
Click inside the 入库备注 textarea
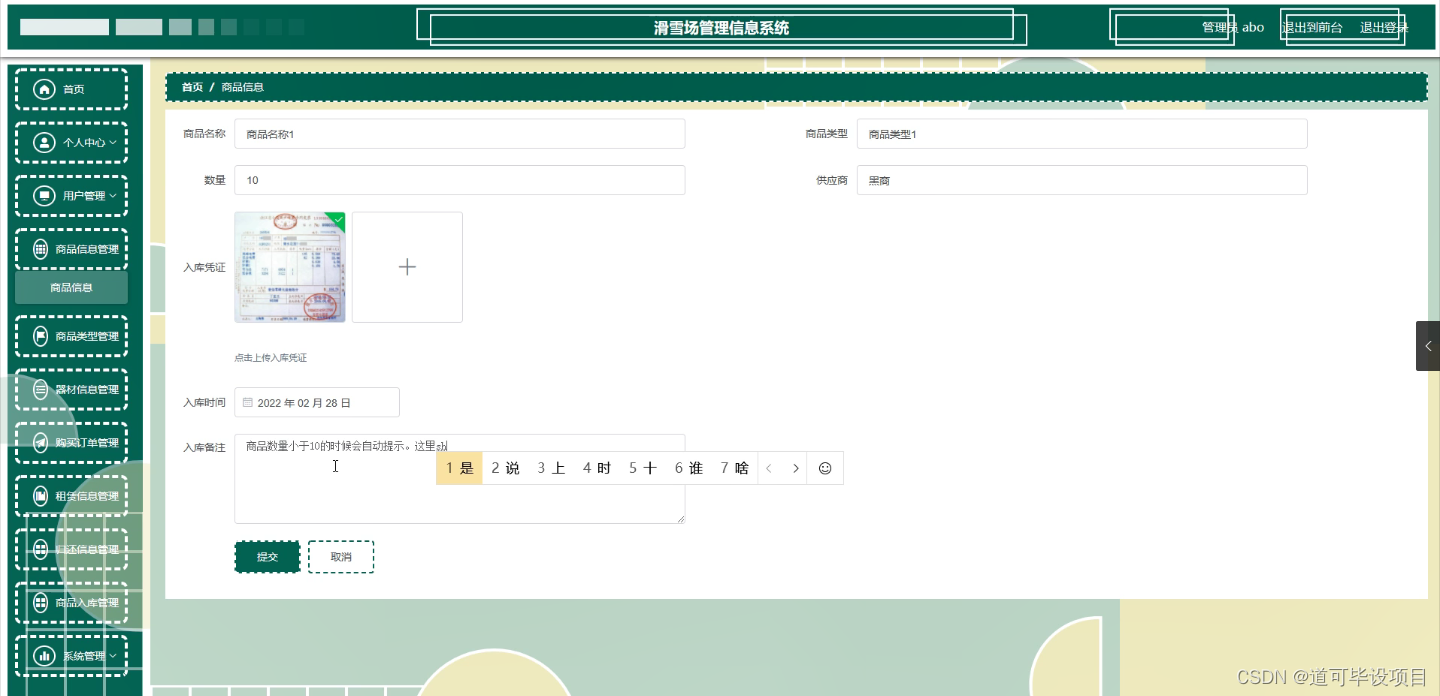tap(460, 479)
